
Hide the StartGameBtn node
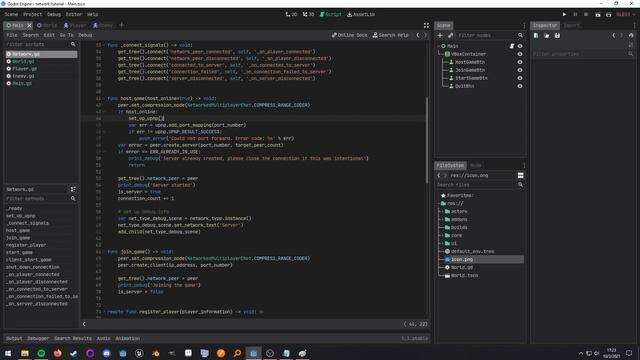tap(520, 78)
